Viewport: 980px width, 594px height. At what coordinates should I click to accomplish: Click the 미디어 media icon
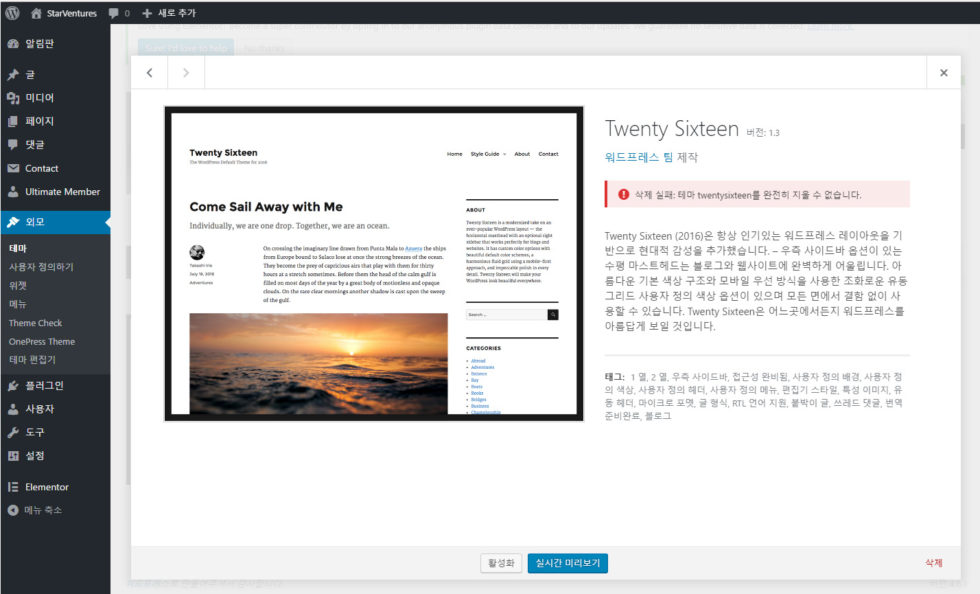[13, 98]
